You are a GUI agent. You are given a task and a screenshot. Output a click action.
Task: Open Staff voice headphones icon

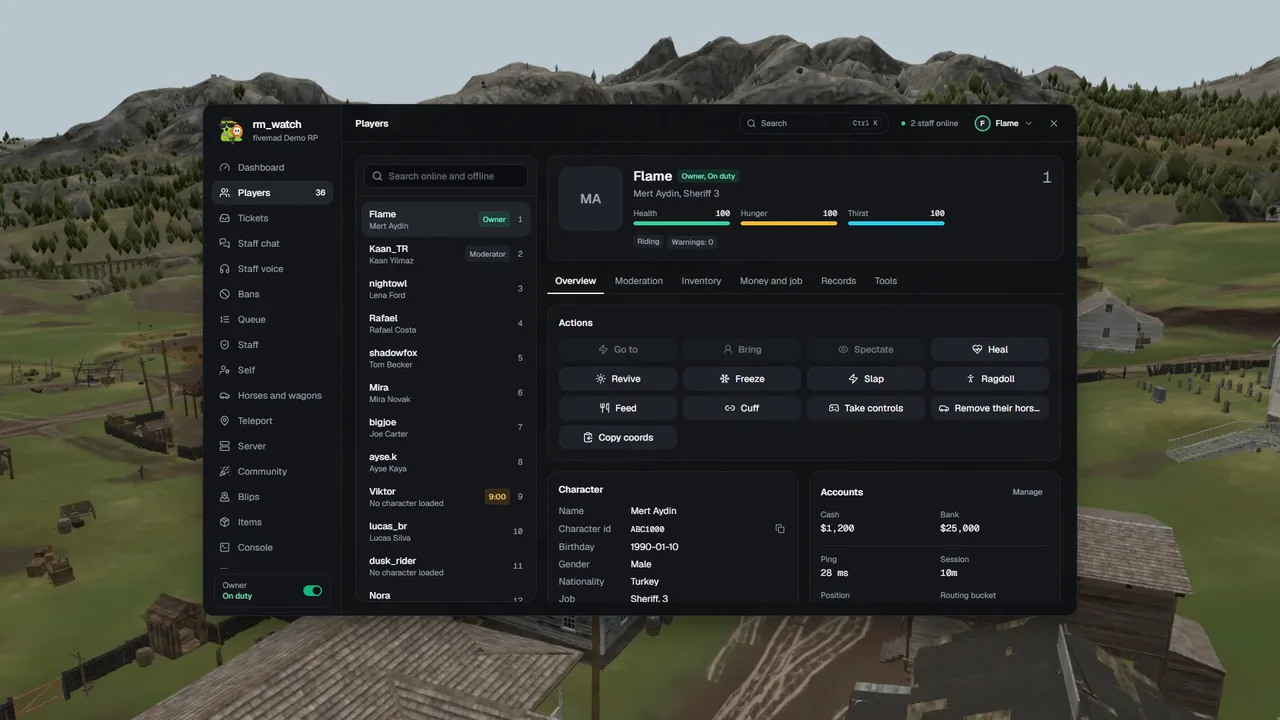[225, 269]
